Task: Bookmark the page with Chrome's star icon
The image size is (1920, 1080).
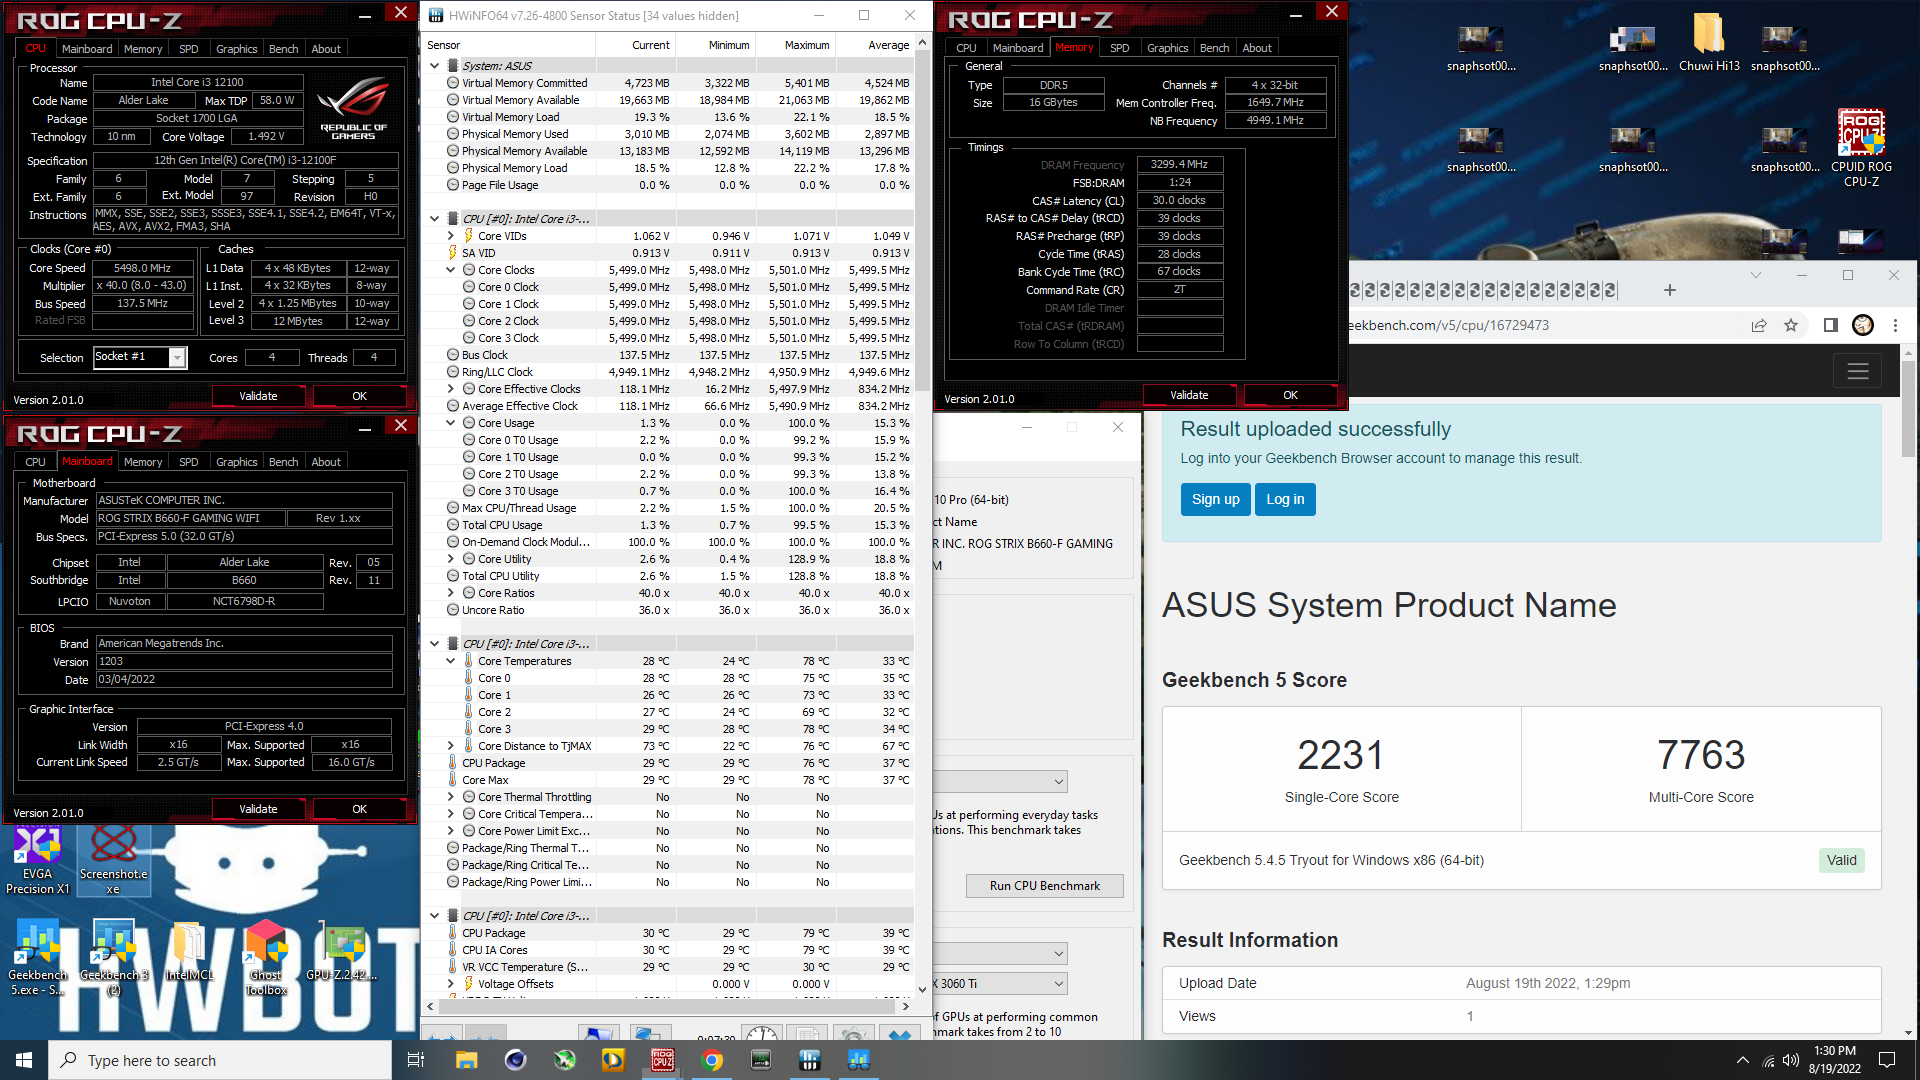Action: click(1791, 325)
